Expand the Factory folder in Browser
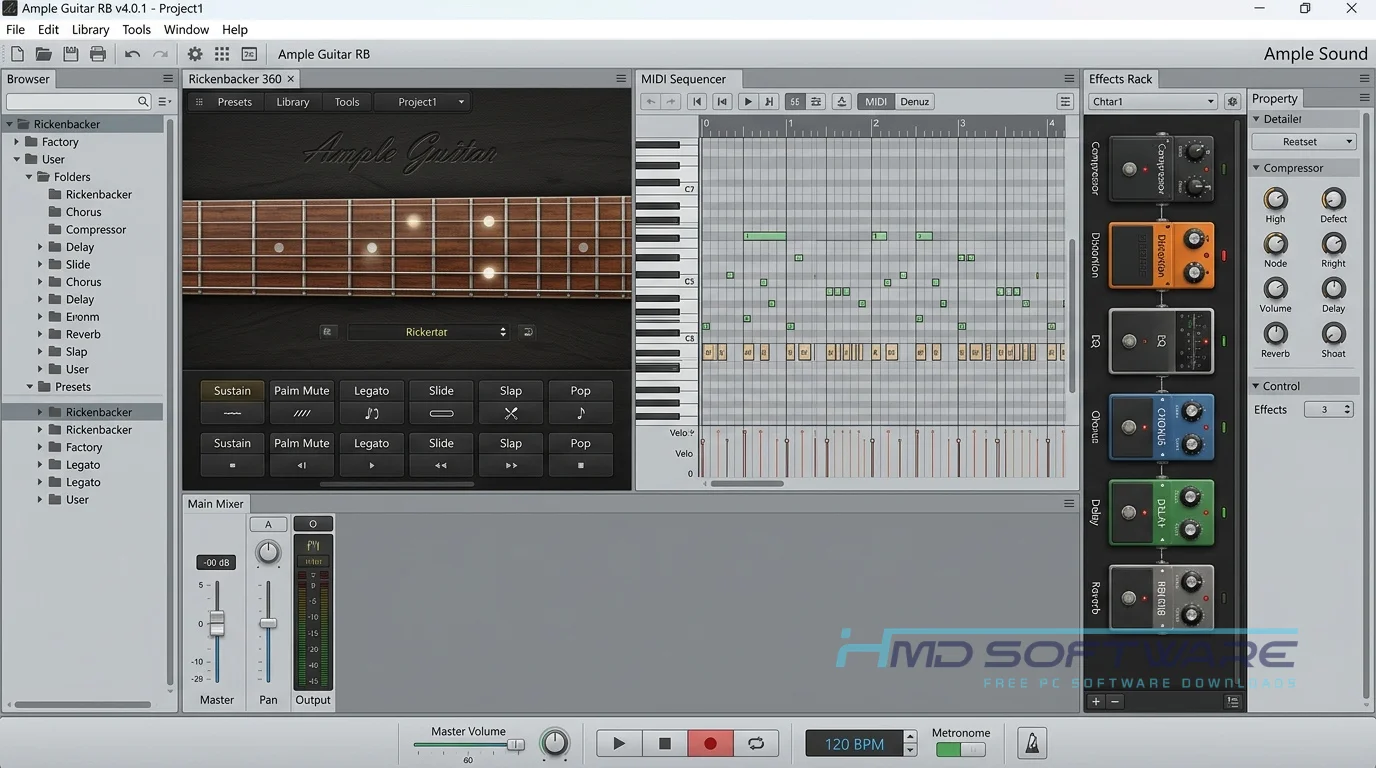The height and width of the screenshot is (768, 1376). point(17,142)
